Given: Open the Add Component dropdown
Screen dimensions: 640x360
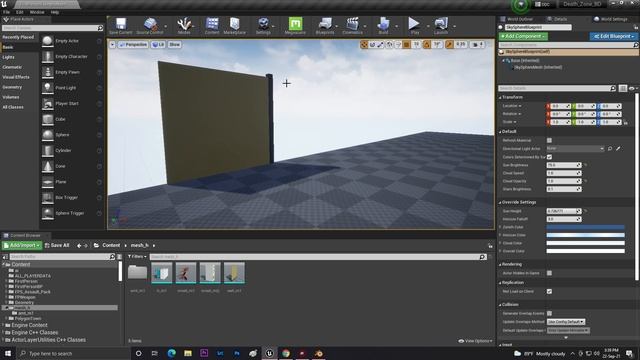Looking at the screenshot, I should 524,36.
